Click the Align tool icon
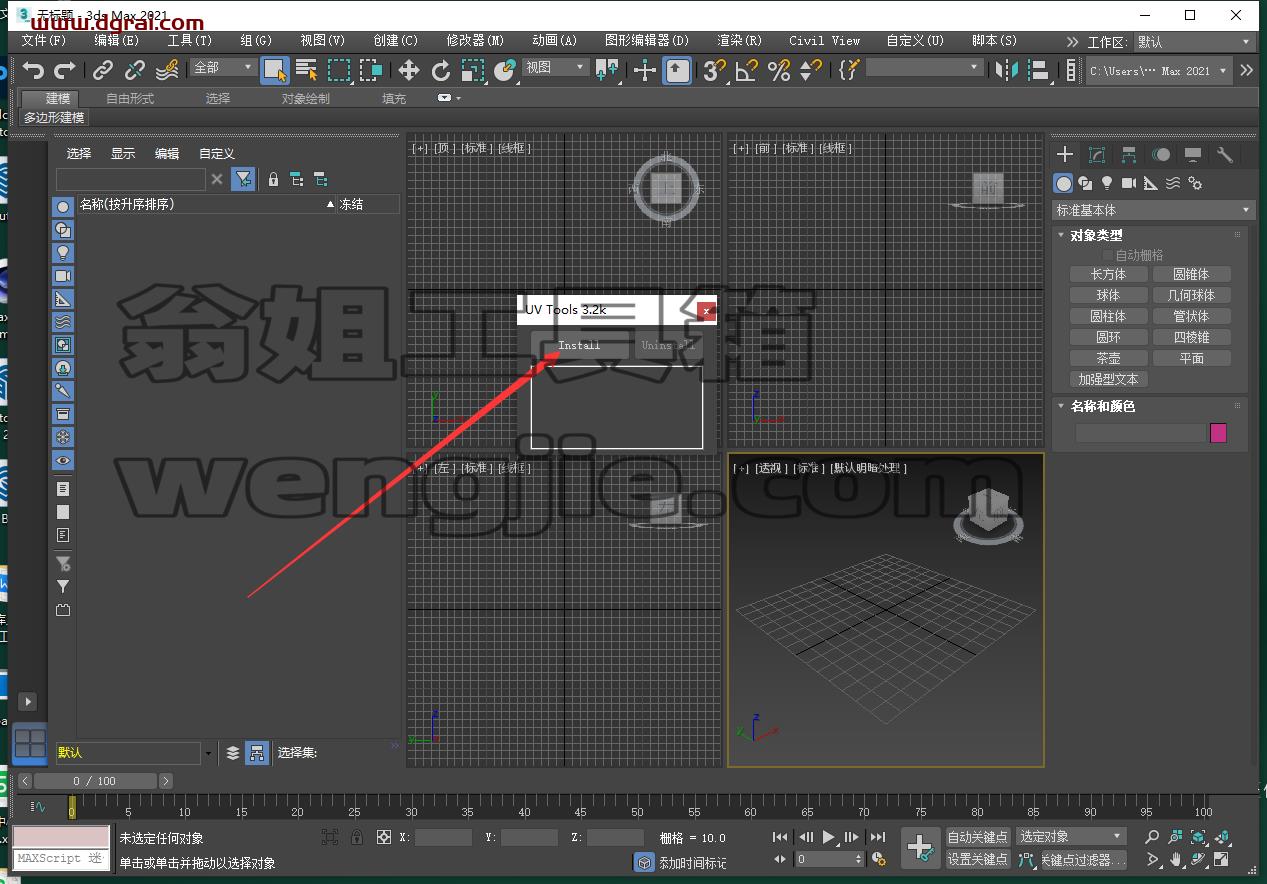Screen dimensions: 1267x884 pos(1039,70)
